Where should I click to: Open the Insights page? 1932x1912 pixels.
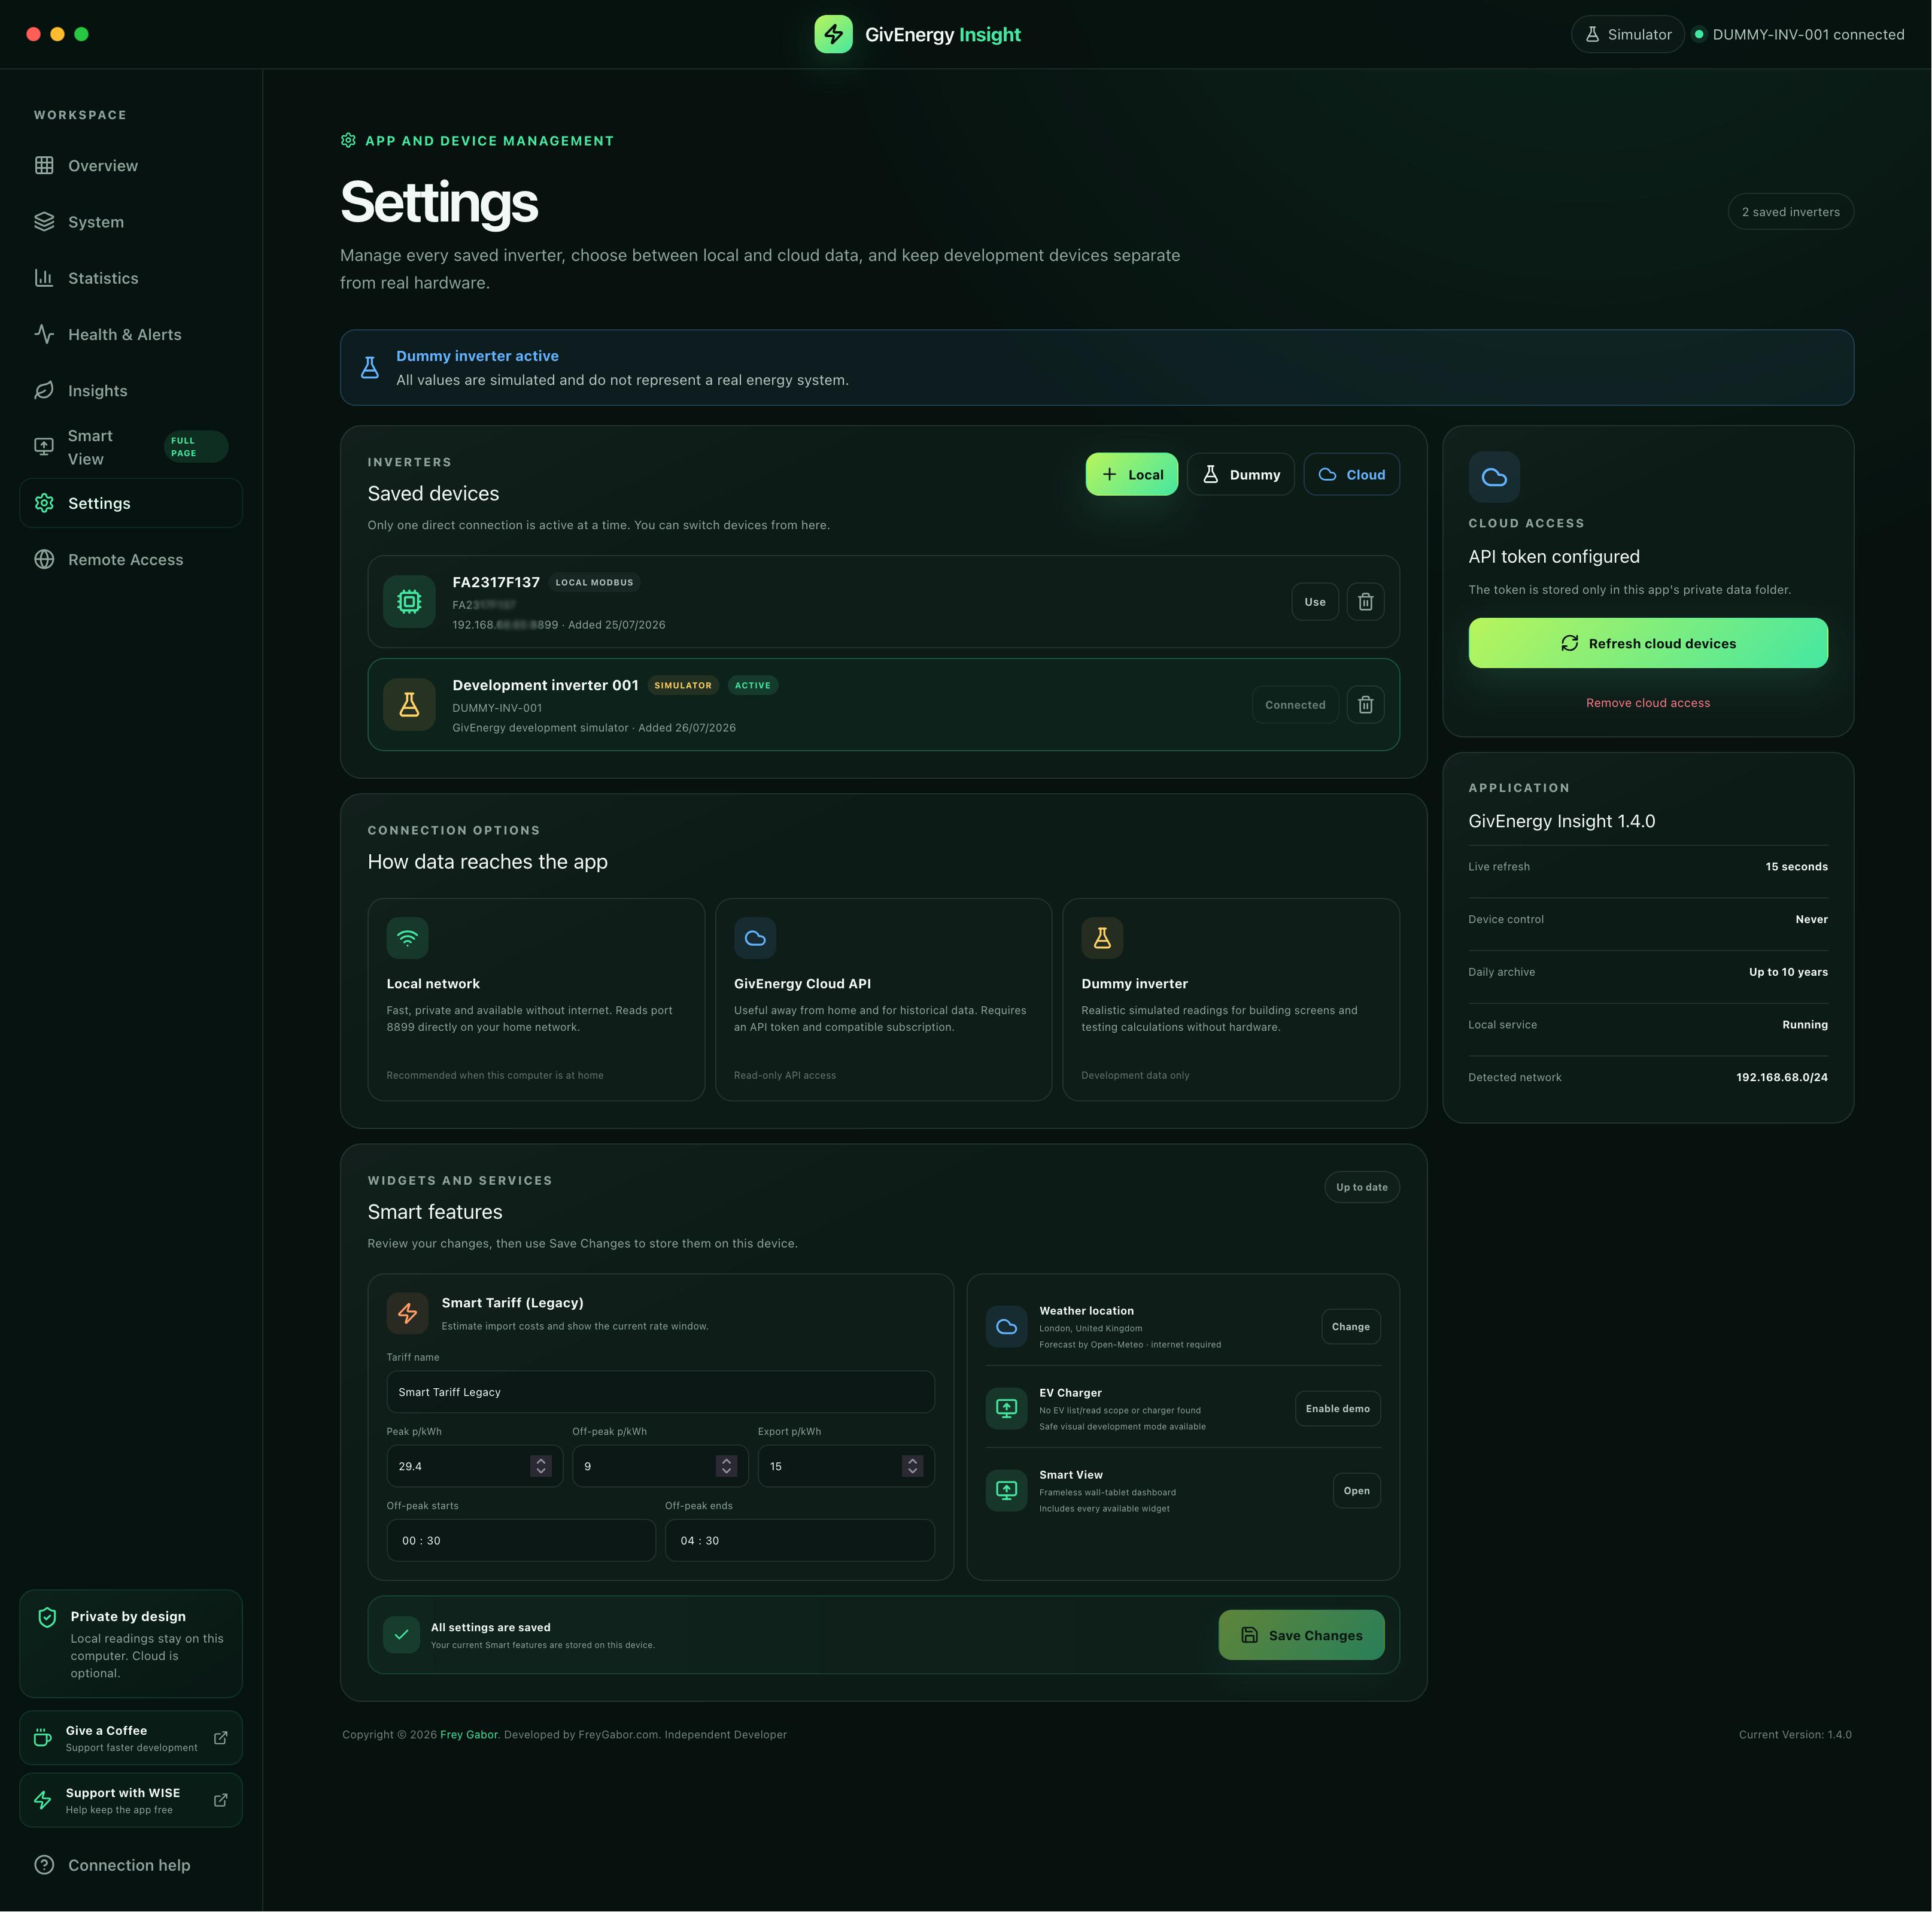(131, 391)
